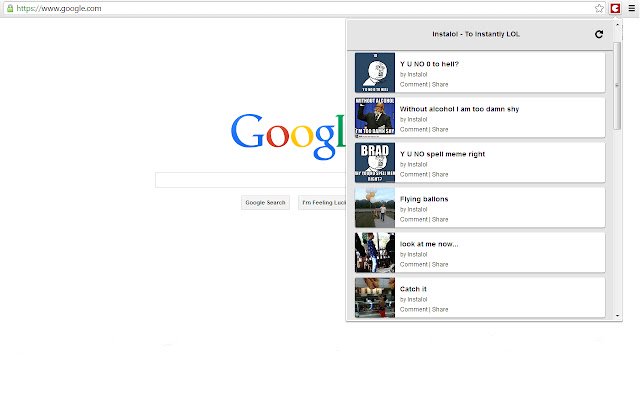The image size is (640, 400).
Task: Share the 'look at me now...' post
Action: (440, 264)
